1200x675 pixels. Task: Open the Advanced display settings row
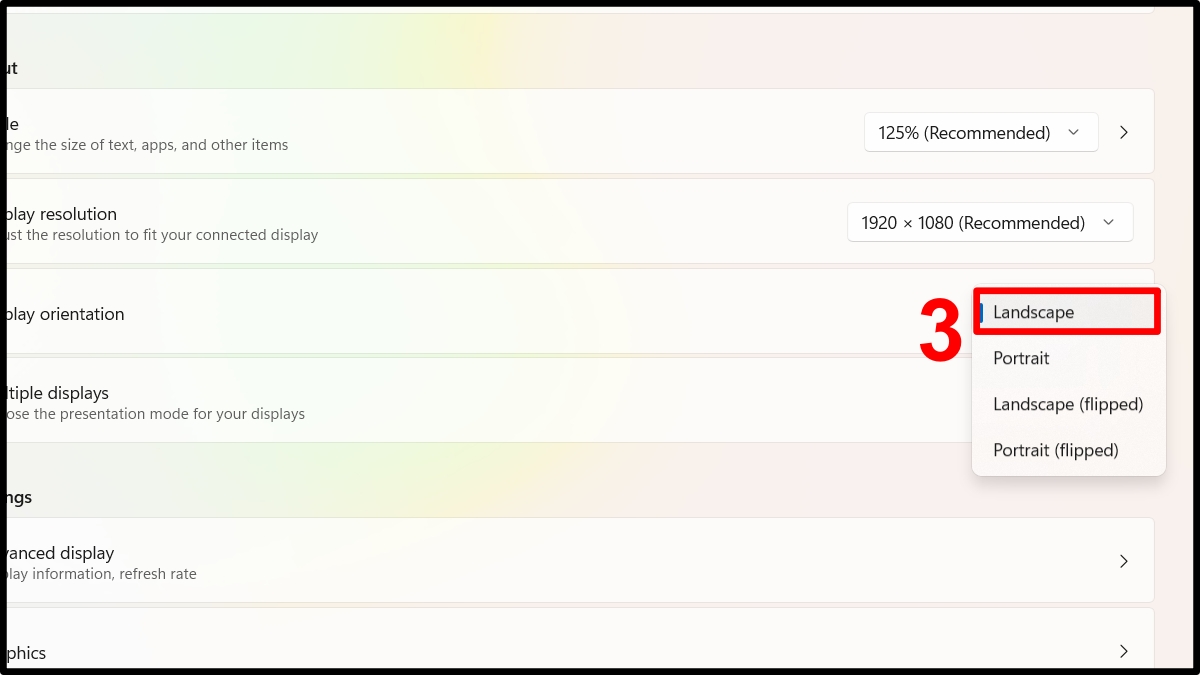[x=500, y=560]
